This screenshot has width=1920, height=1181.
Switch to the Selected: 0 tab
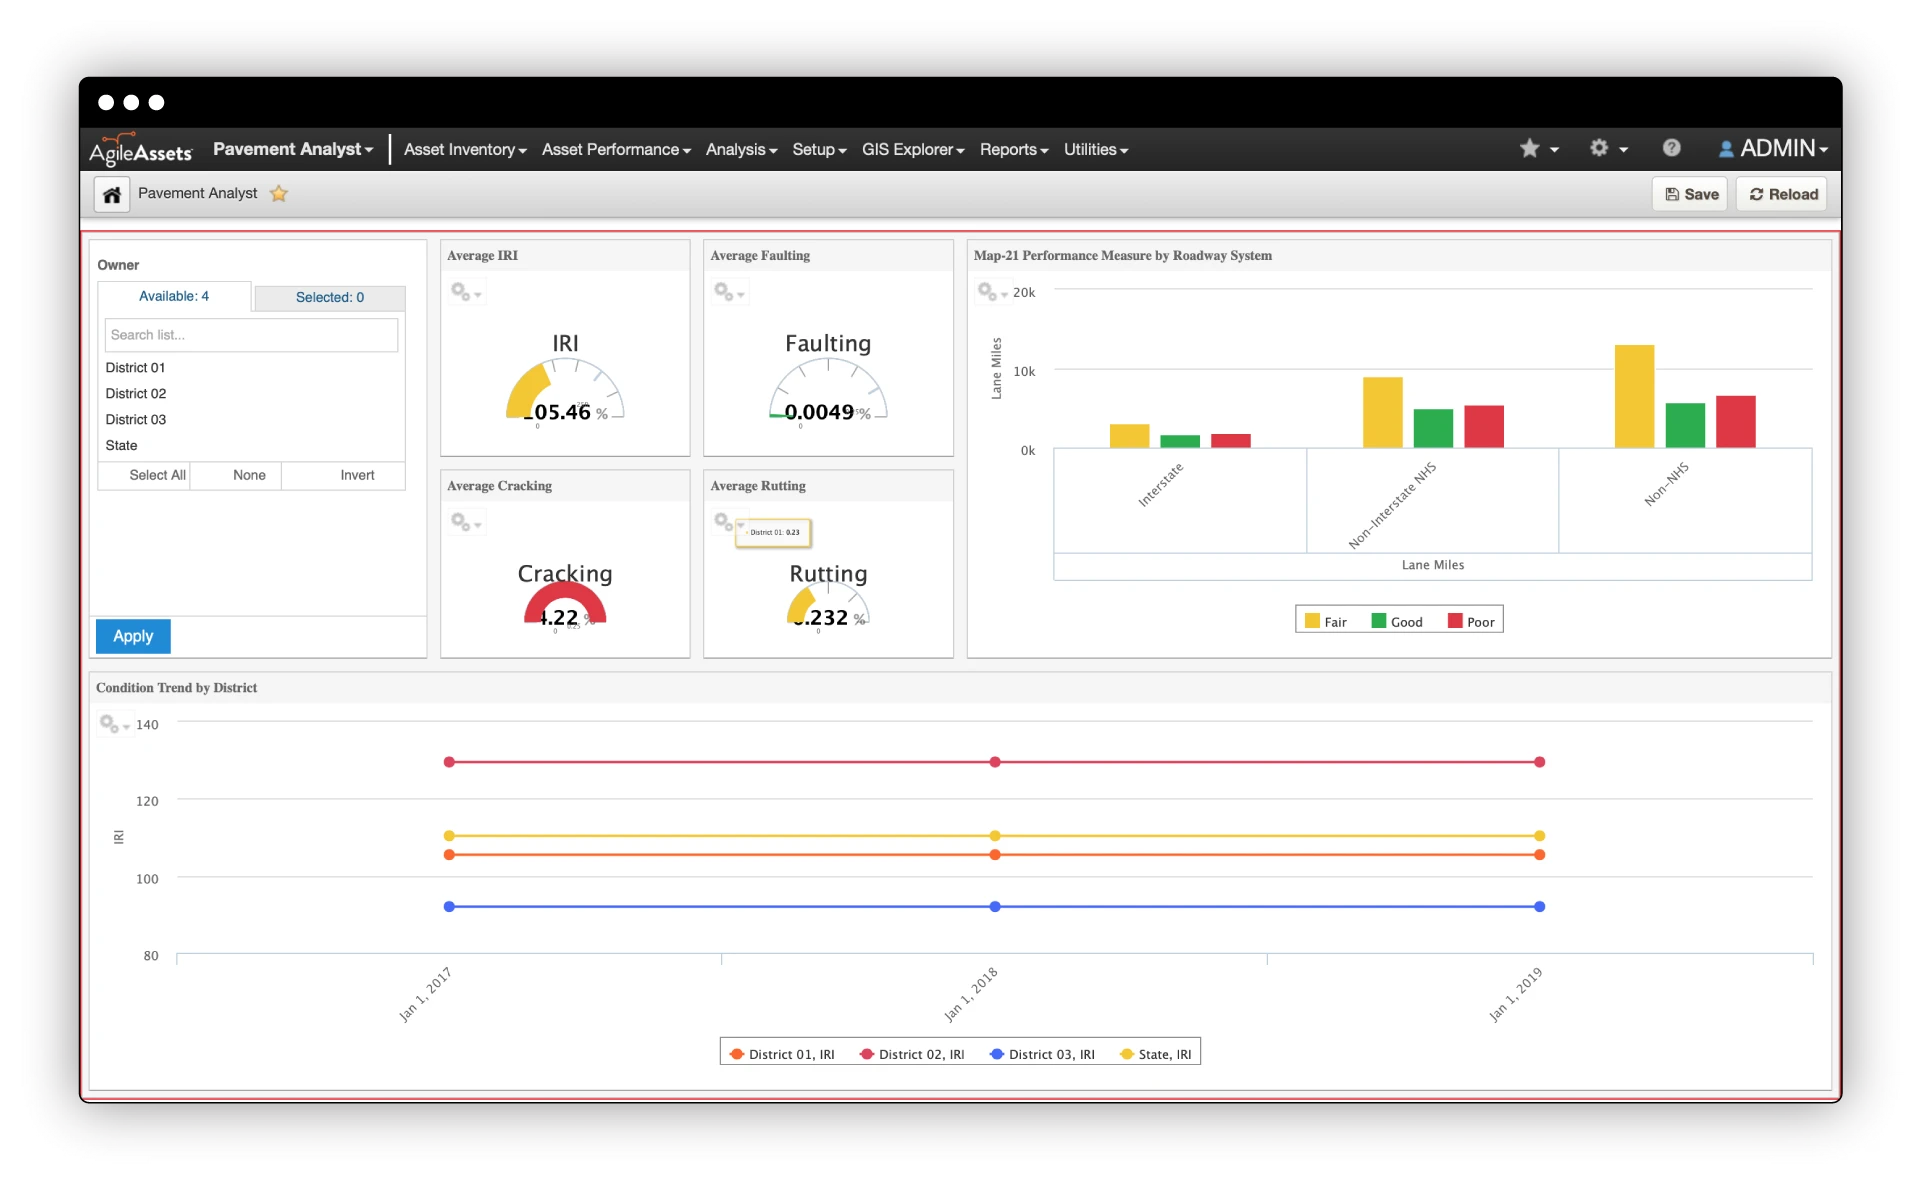[x=330, y=297]
